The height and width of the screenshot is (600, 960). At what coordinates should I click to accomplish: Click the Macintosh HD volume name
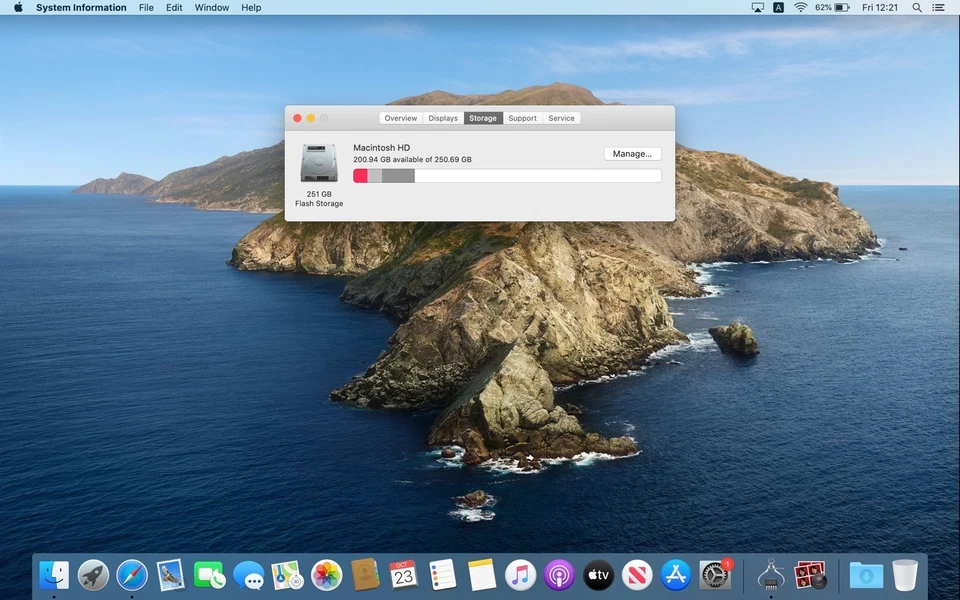click(x=381, y=148)
